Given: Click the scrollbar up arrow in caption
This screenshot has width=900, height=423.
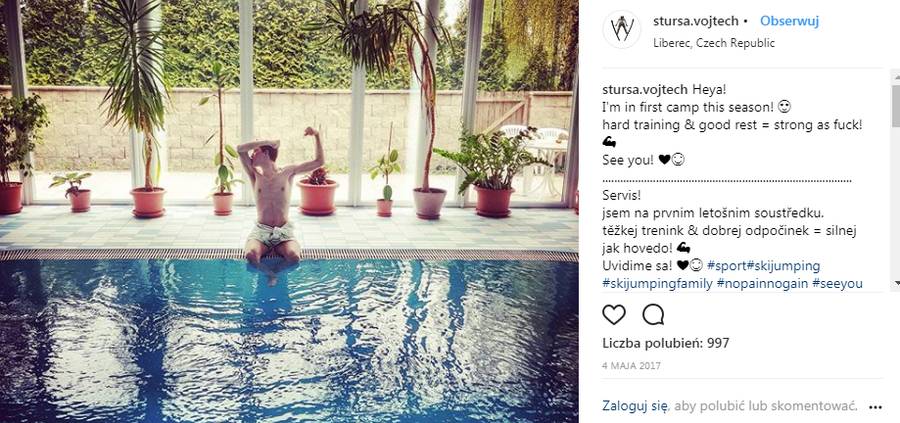Looking at the screenshot, I should click(895, 75).
